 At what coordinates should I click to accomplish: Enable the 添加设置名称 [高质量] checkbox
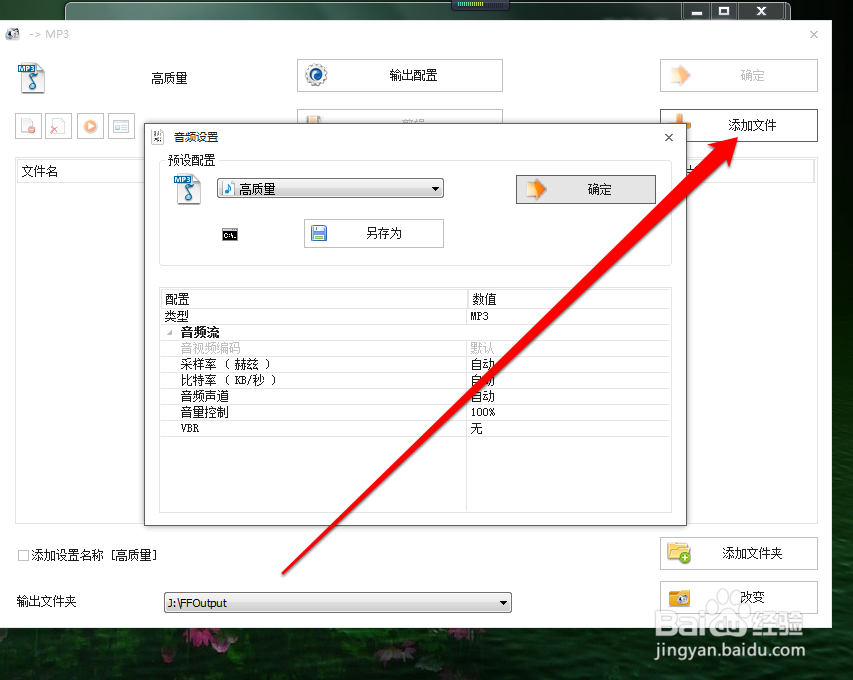click(x=23, y=554)
